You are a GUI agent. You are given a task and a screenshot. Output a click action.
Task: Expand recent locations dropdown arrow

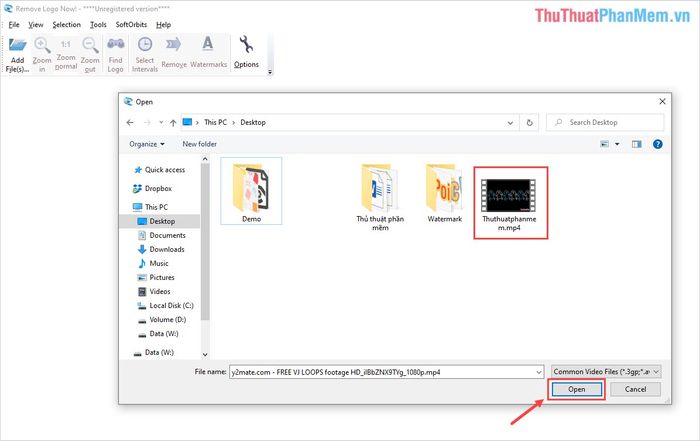161,122
